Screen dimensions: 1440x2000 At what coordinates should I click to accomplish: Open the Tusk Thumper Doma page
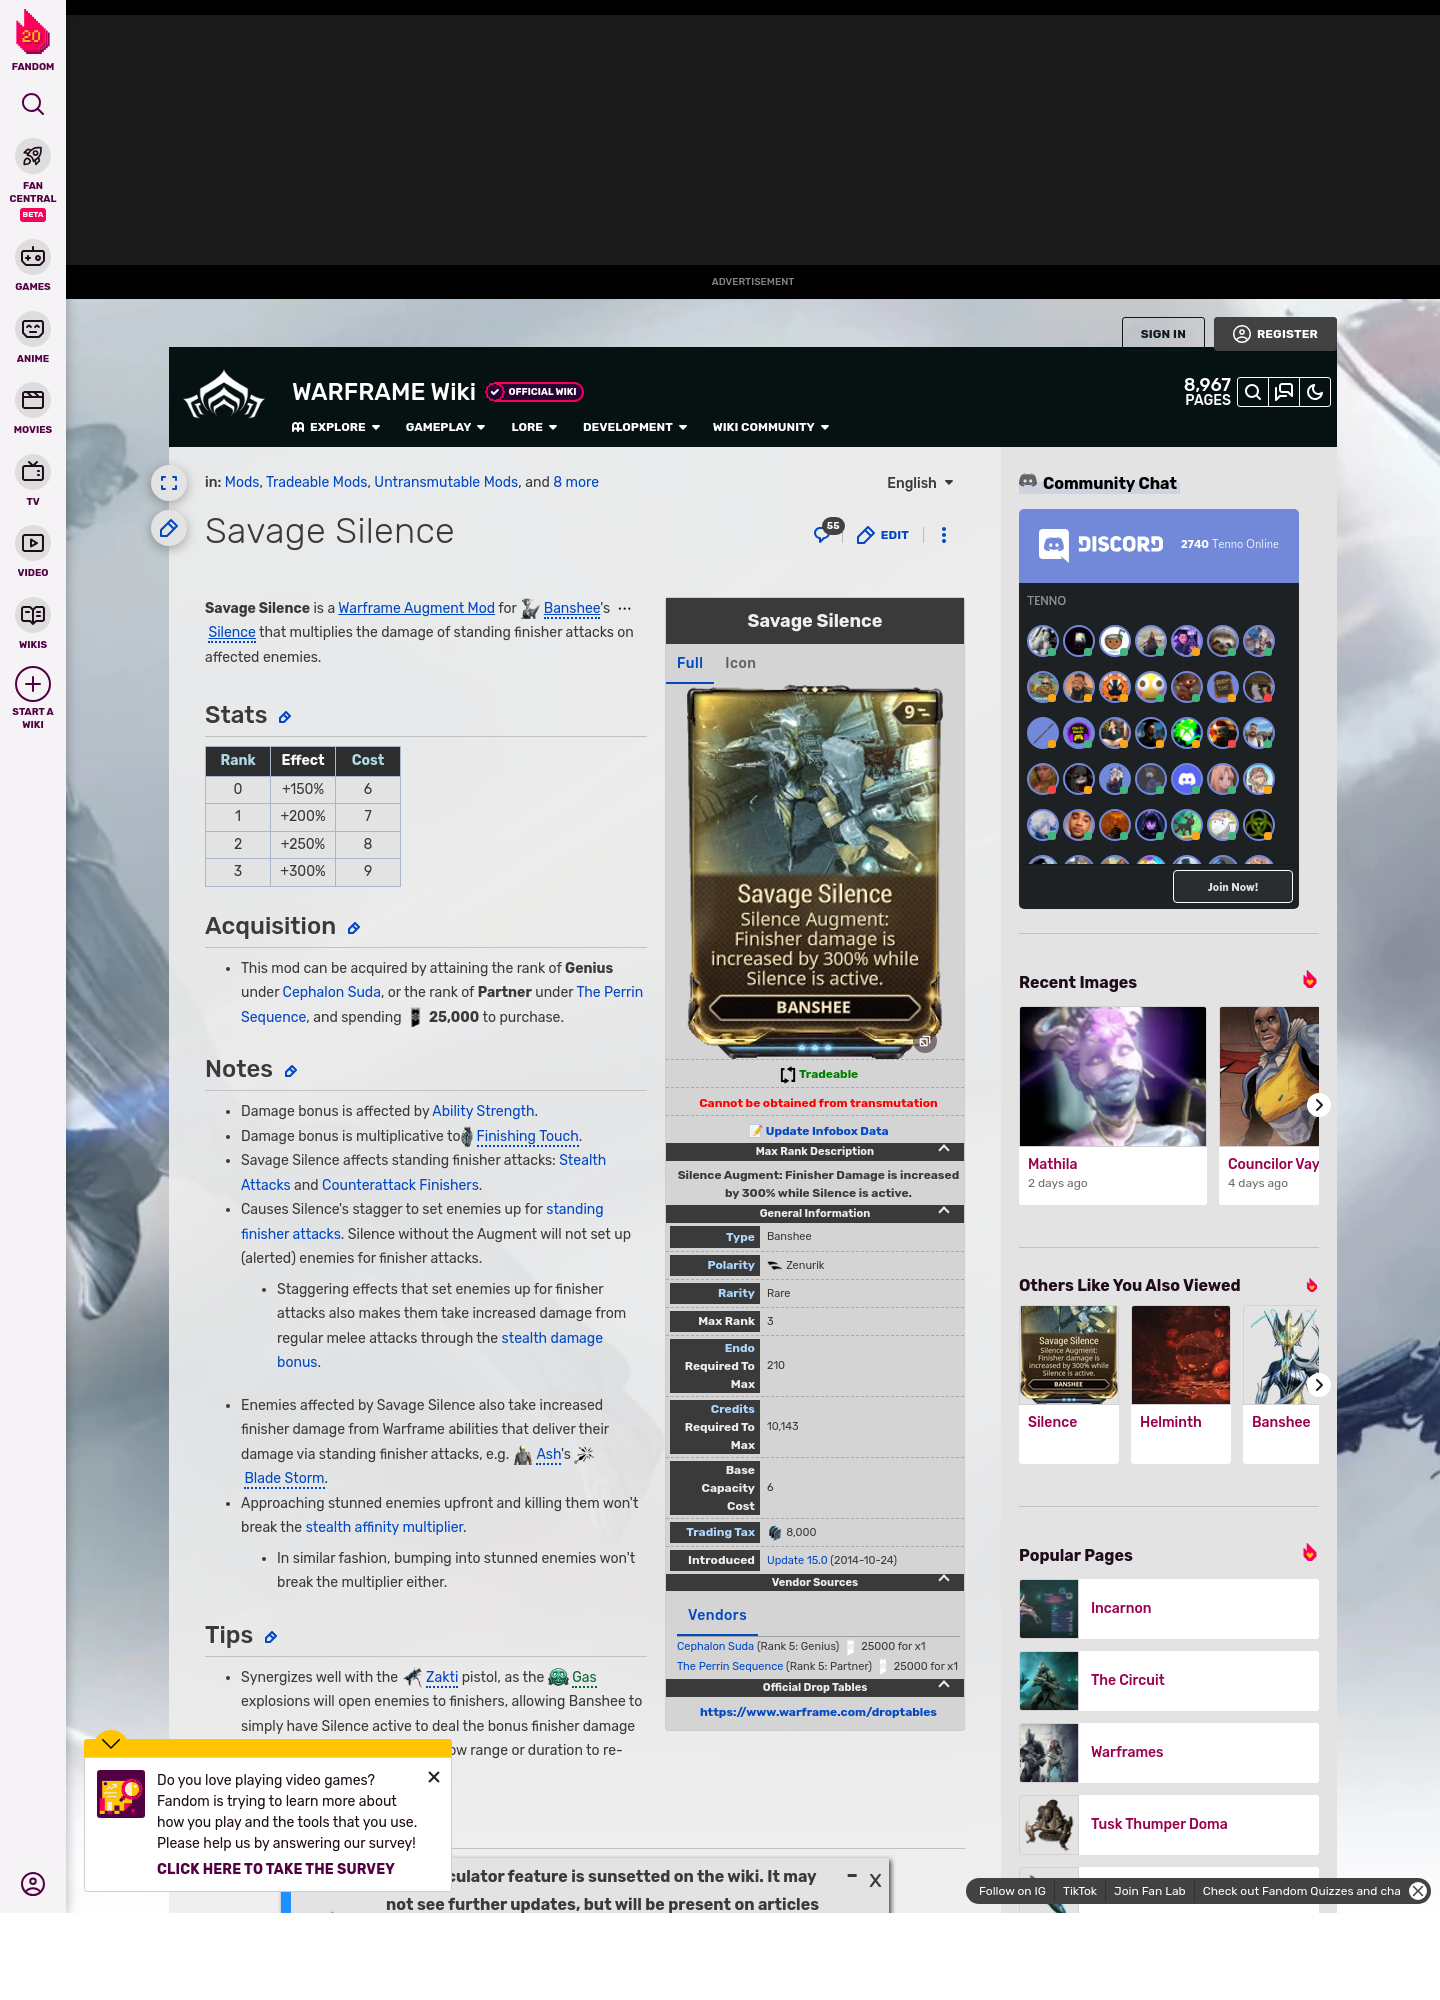(1169, 1825)
